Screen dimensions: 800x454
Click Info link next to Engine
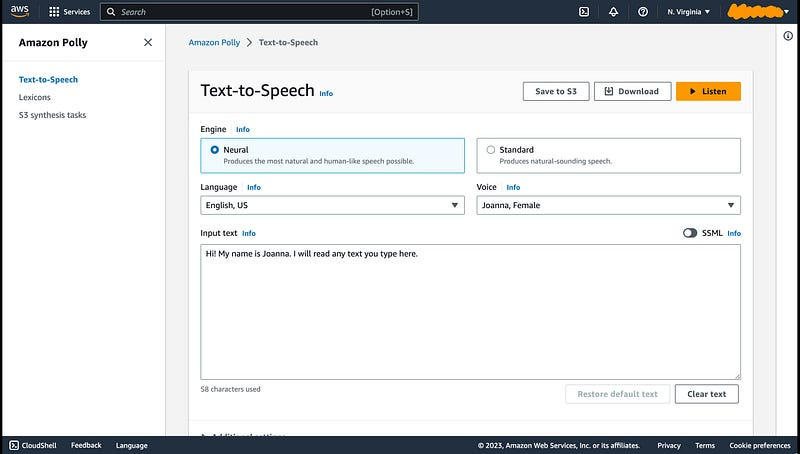243,130
